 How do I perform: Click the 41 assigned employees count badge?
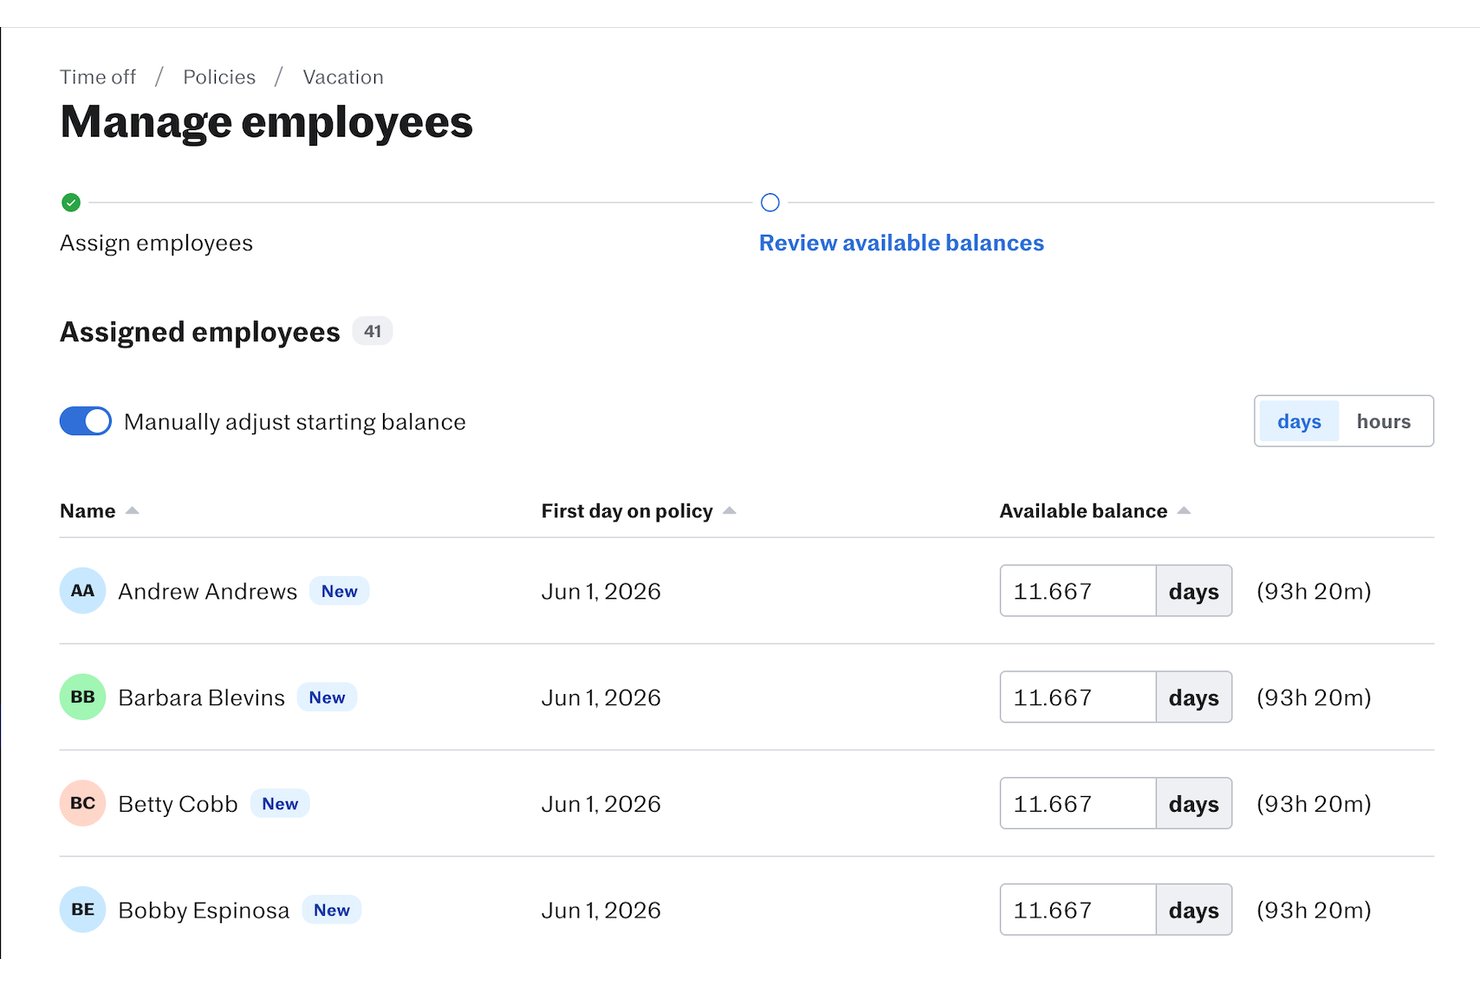pos(373,331)
